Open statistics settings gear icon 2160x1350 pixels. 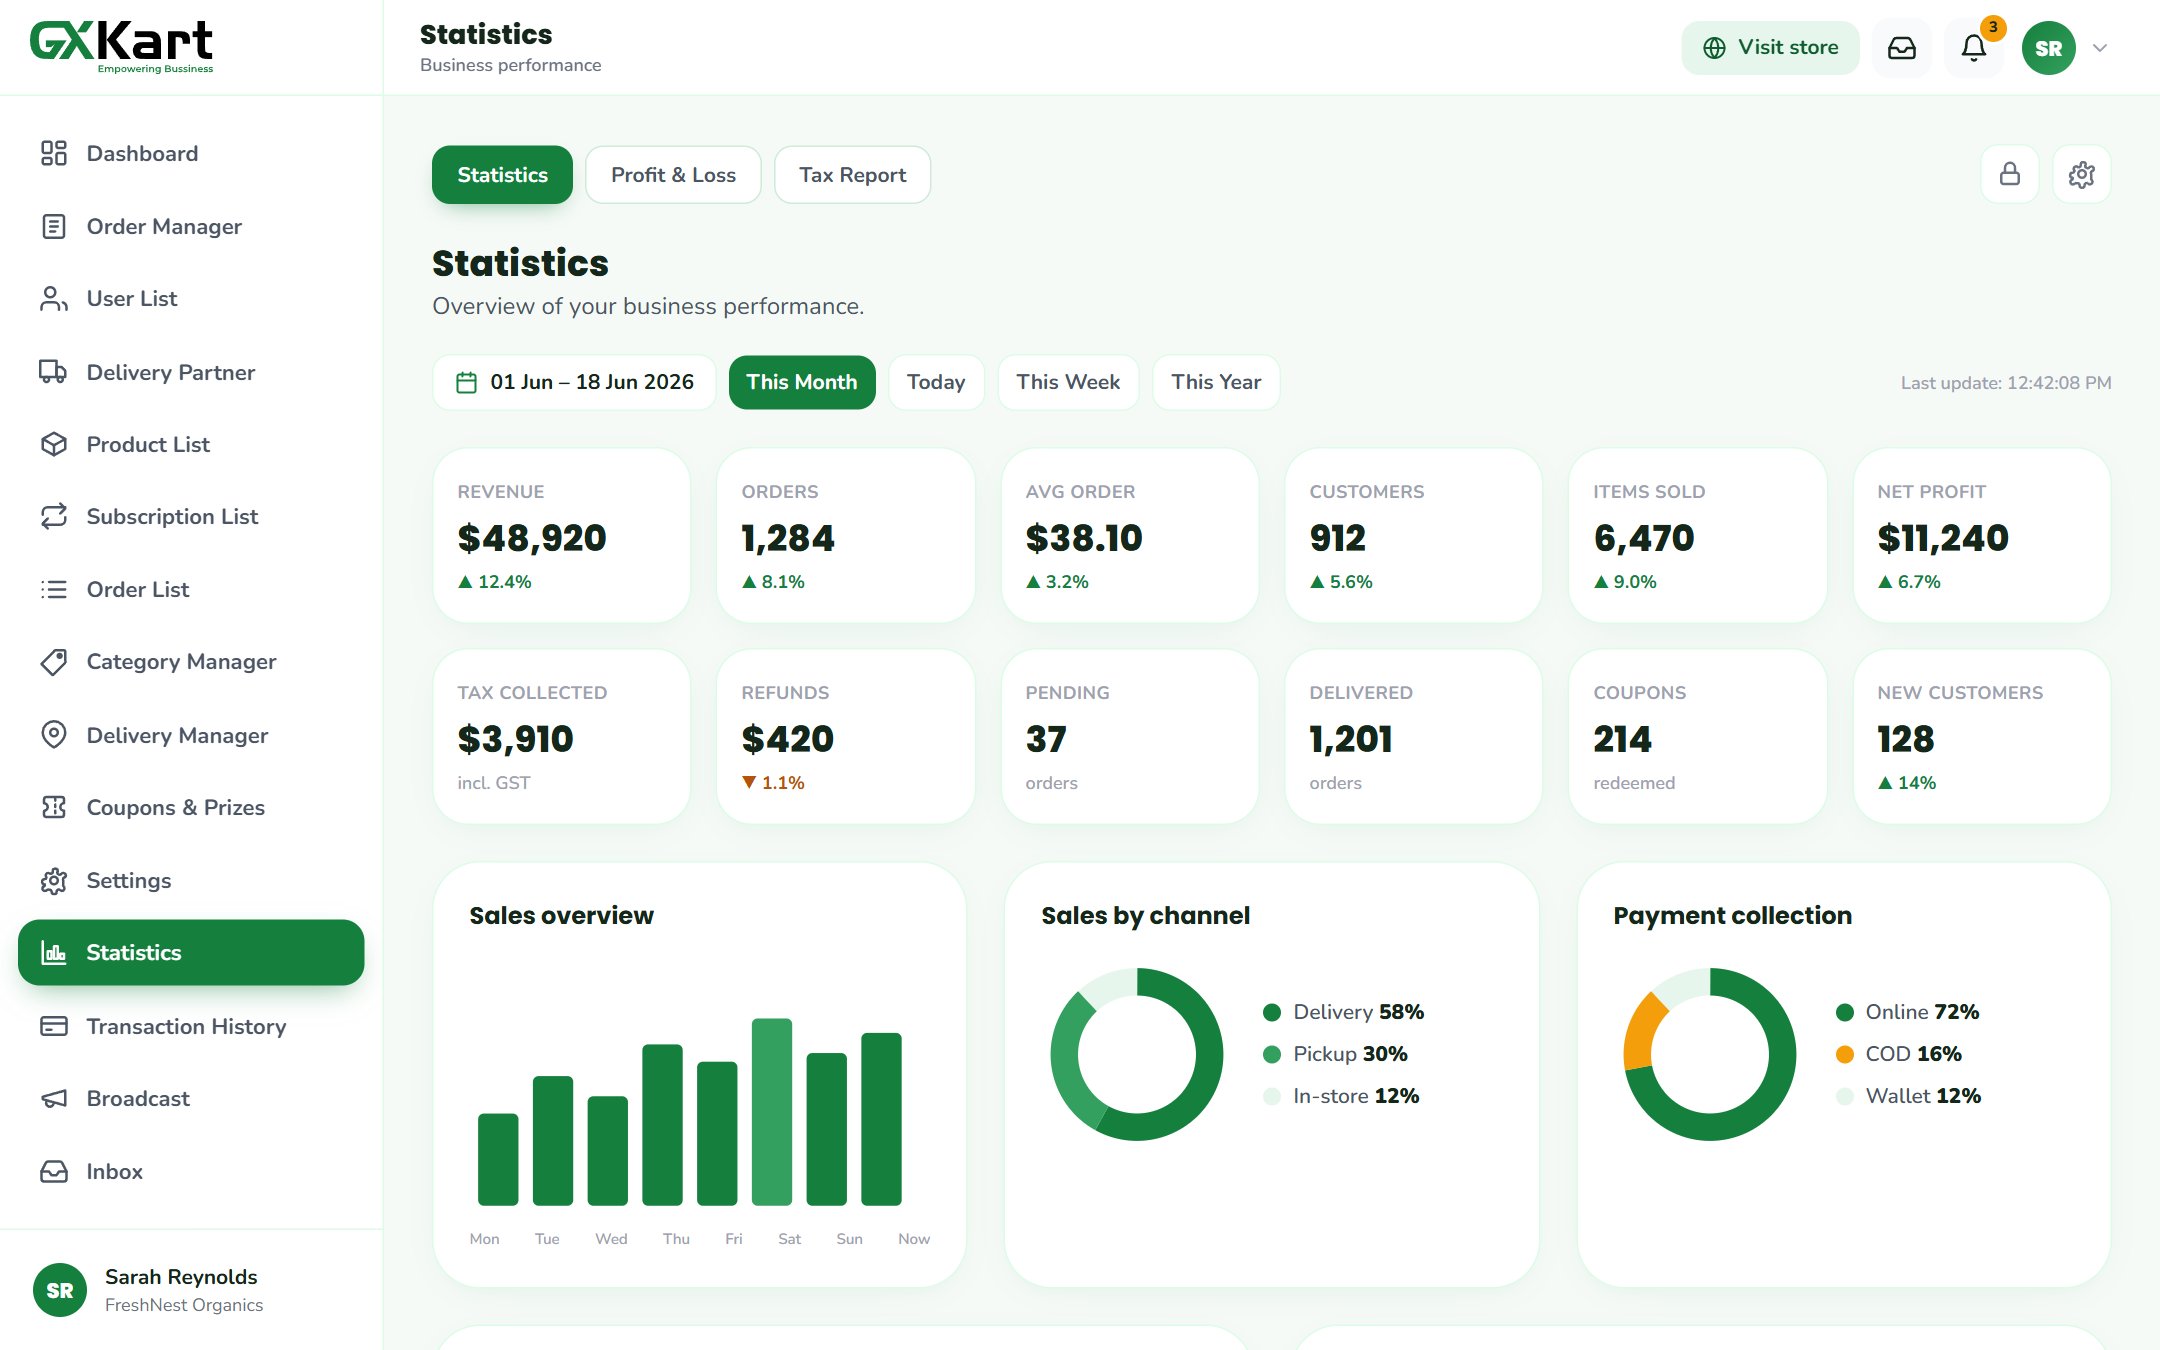click(x=2081, y=174)
